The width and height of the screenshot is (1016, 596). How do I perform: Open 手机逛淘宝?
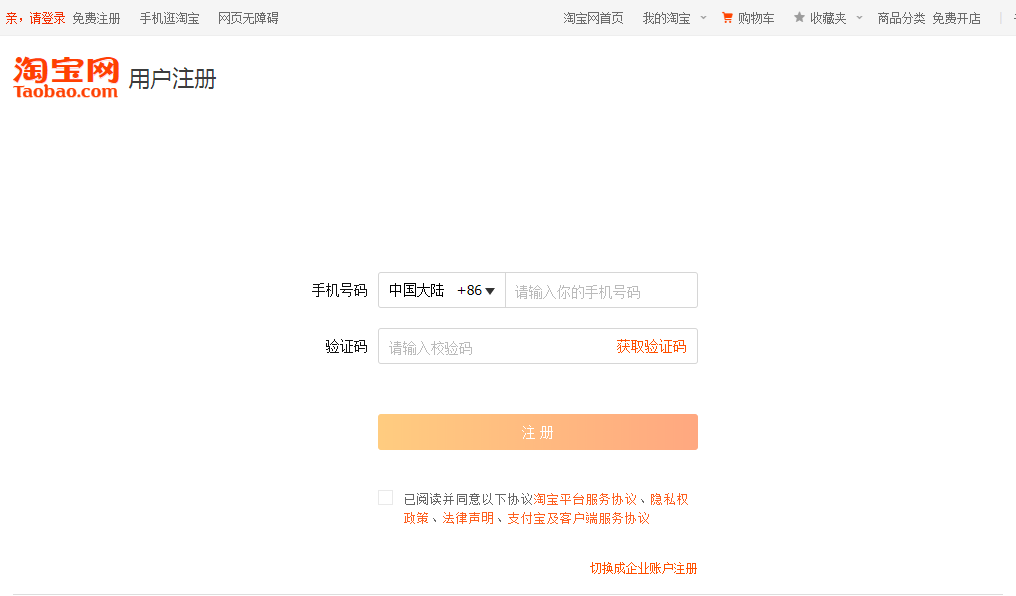pos(169,18)
